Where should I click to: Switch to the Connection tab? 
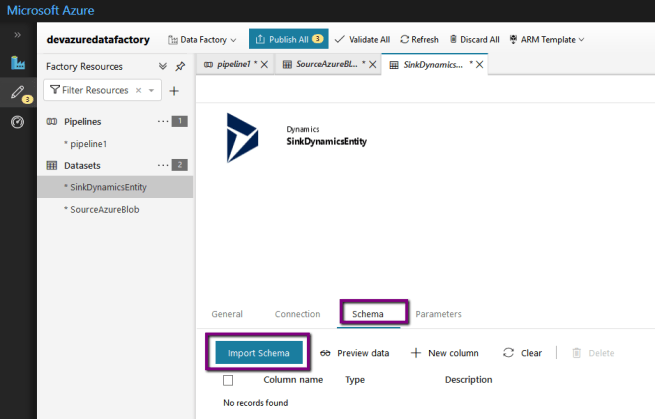click(x=297, y=314)
